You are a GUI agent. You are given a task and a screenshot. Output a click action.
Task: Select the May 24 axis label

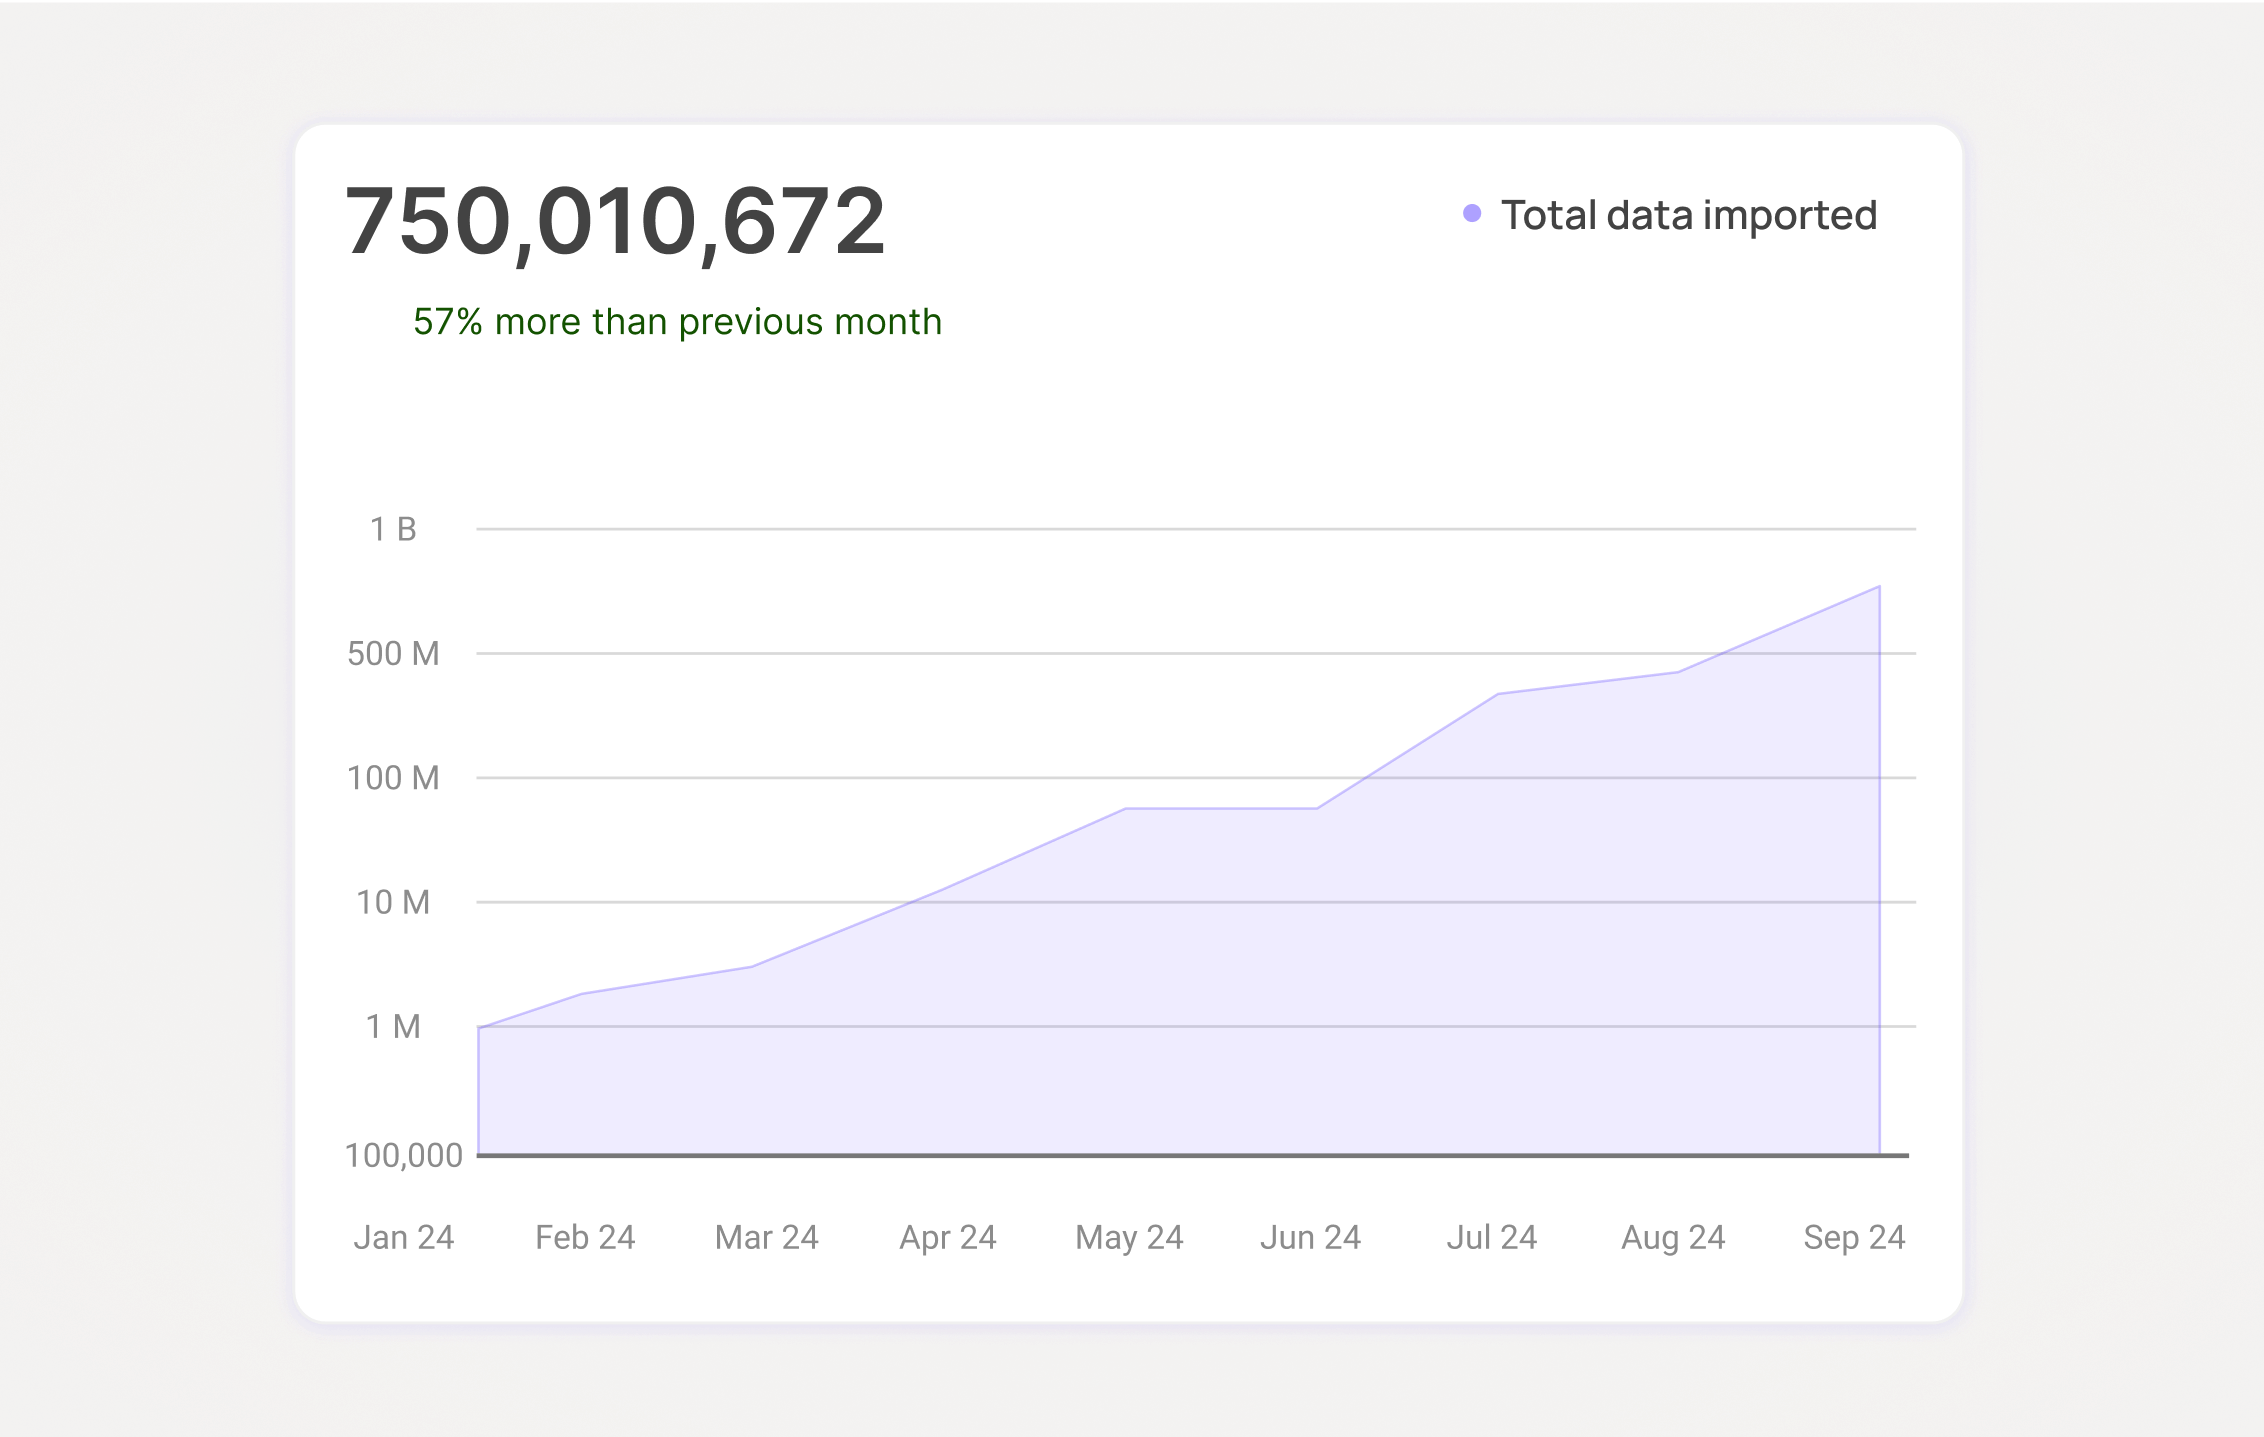tap(1129, 1237)
